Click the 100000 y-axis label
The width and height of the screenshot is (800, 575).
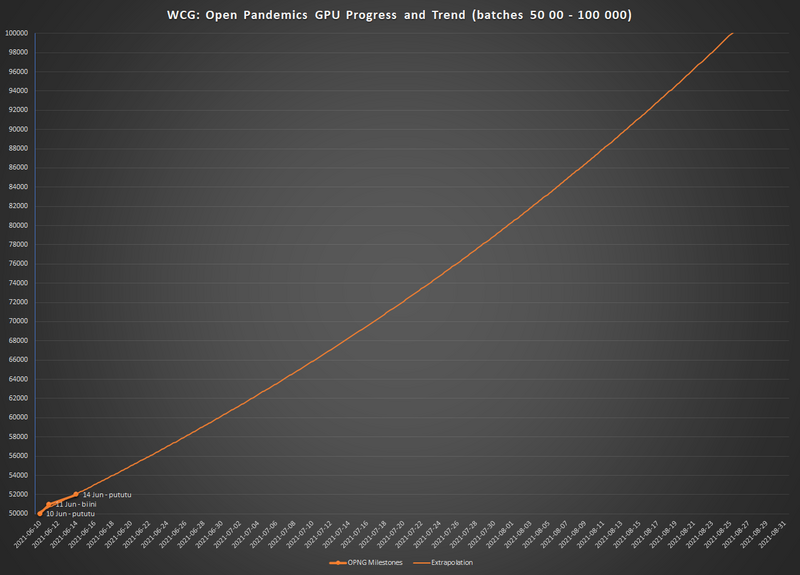tap(16, 33)
